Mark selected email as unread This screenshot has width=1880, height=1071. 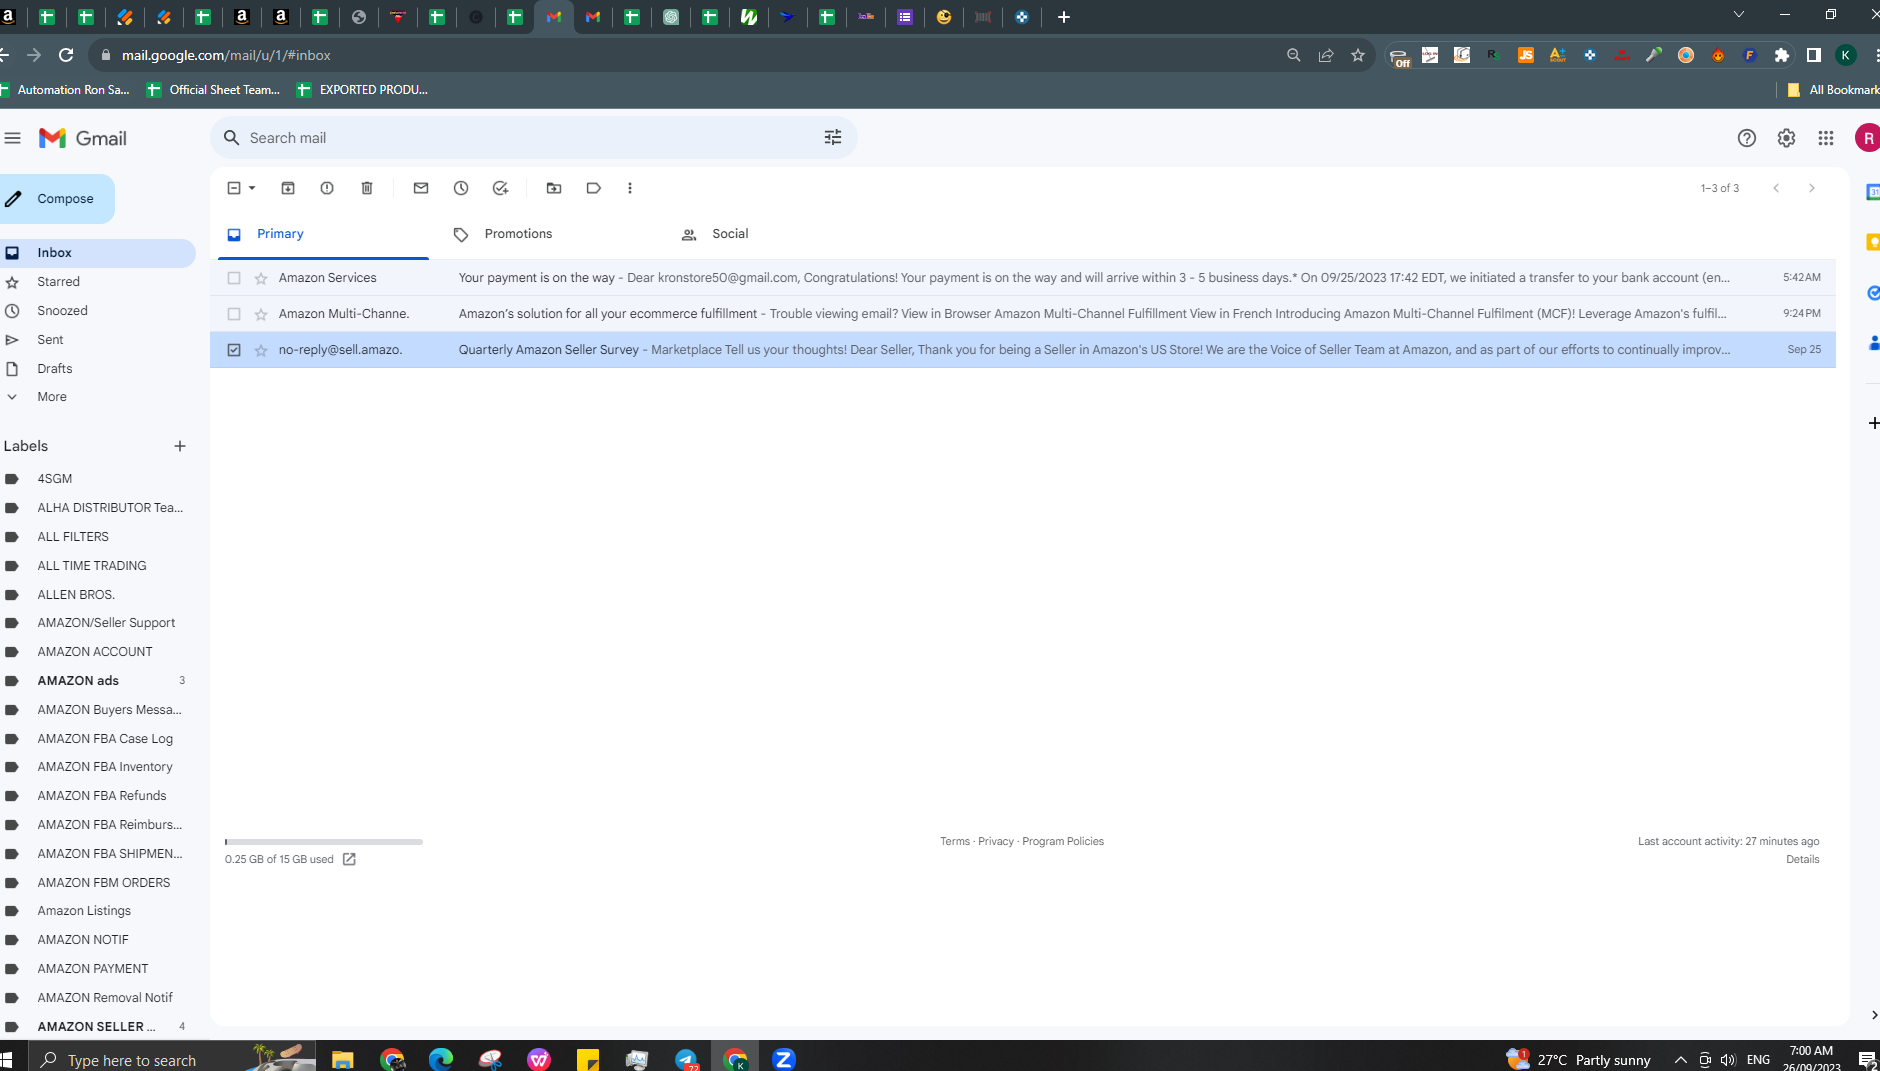tap(421, 188)
